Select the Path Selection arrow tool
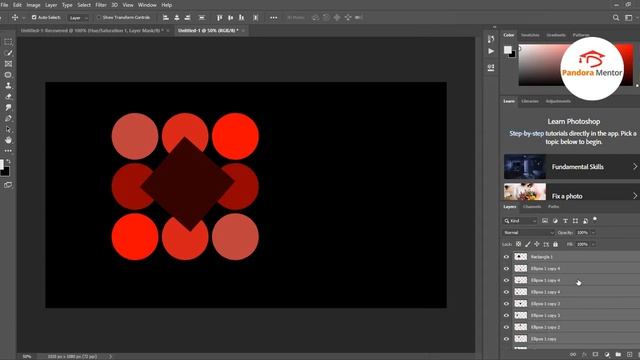Screen dimensions: 640x360 8,129
